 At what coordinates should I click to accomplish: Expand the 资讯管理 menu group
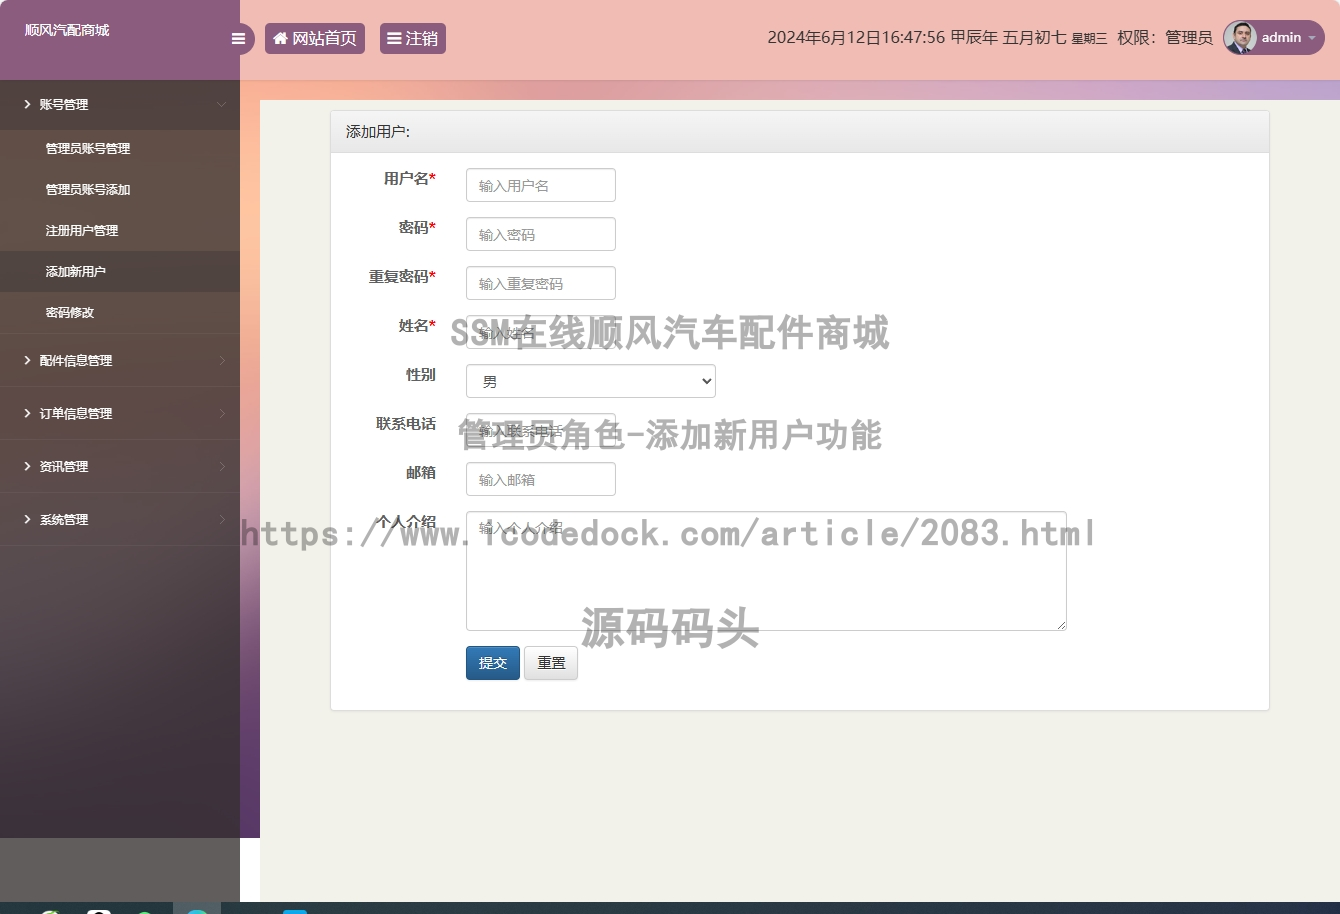(120, 466)
